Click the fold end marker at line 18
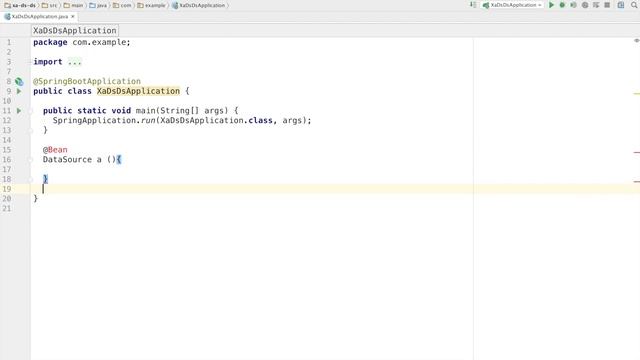Viewport: 640px width, 360px height. (x=30, y=179)
